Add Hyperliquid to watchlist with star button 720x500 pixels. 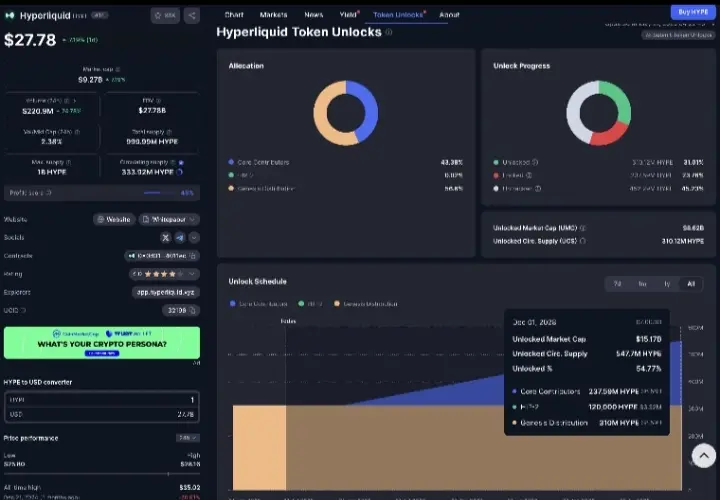[x=165, y=15]
